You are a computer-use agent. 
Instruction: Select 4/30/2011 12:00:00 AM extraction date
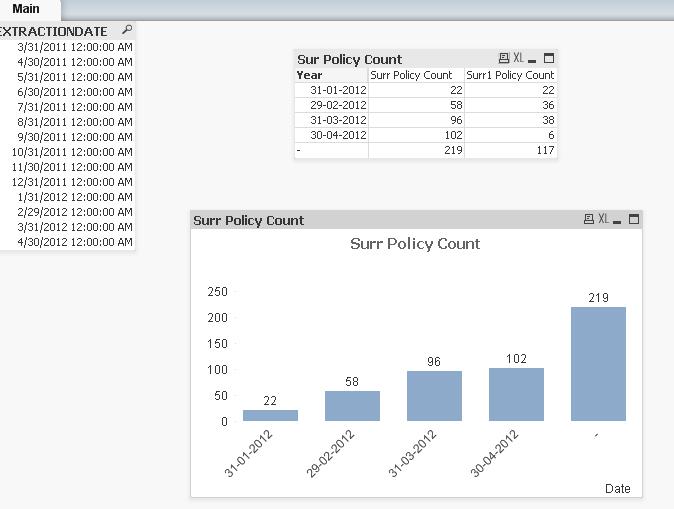coord(67,62)
